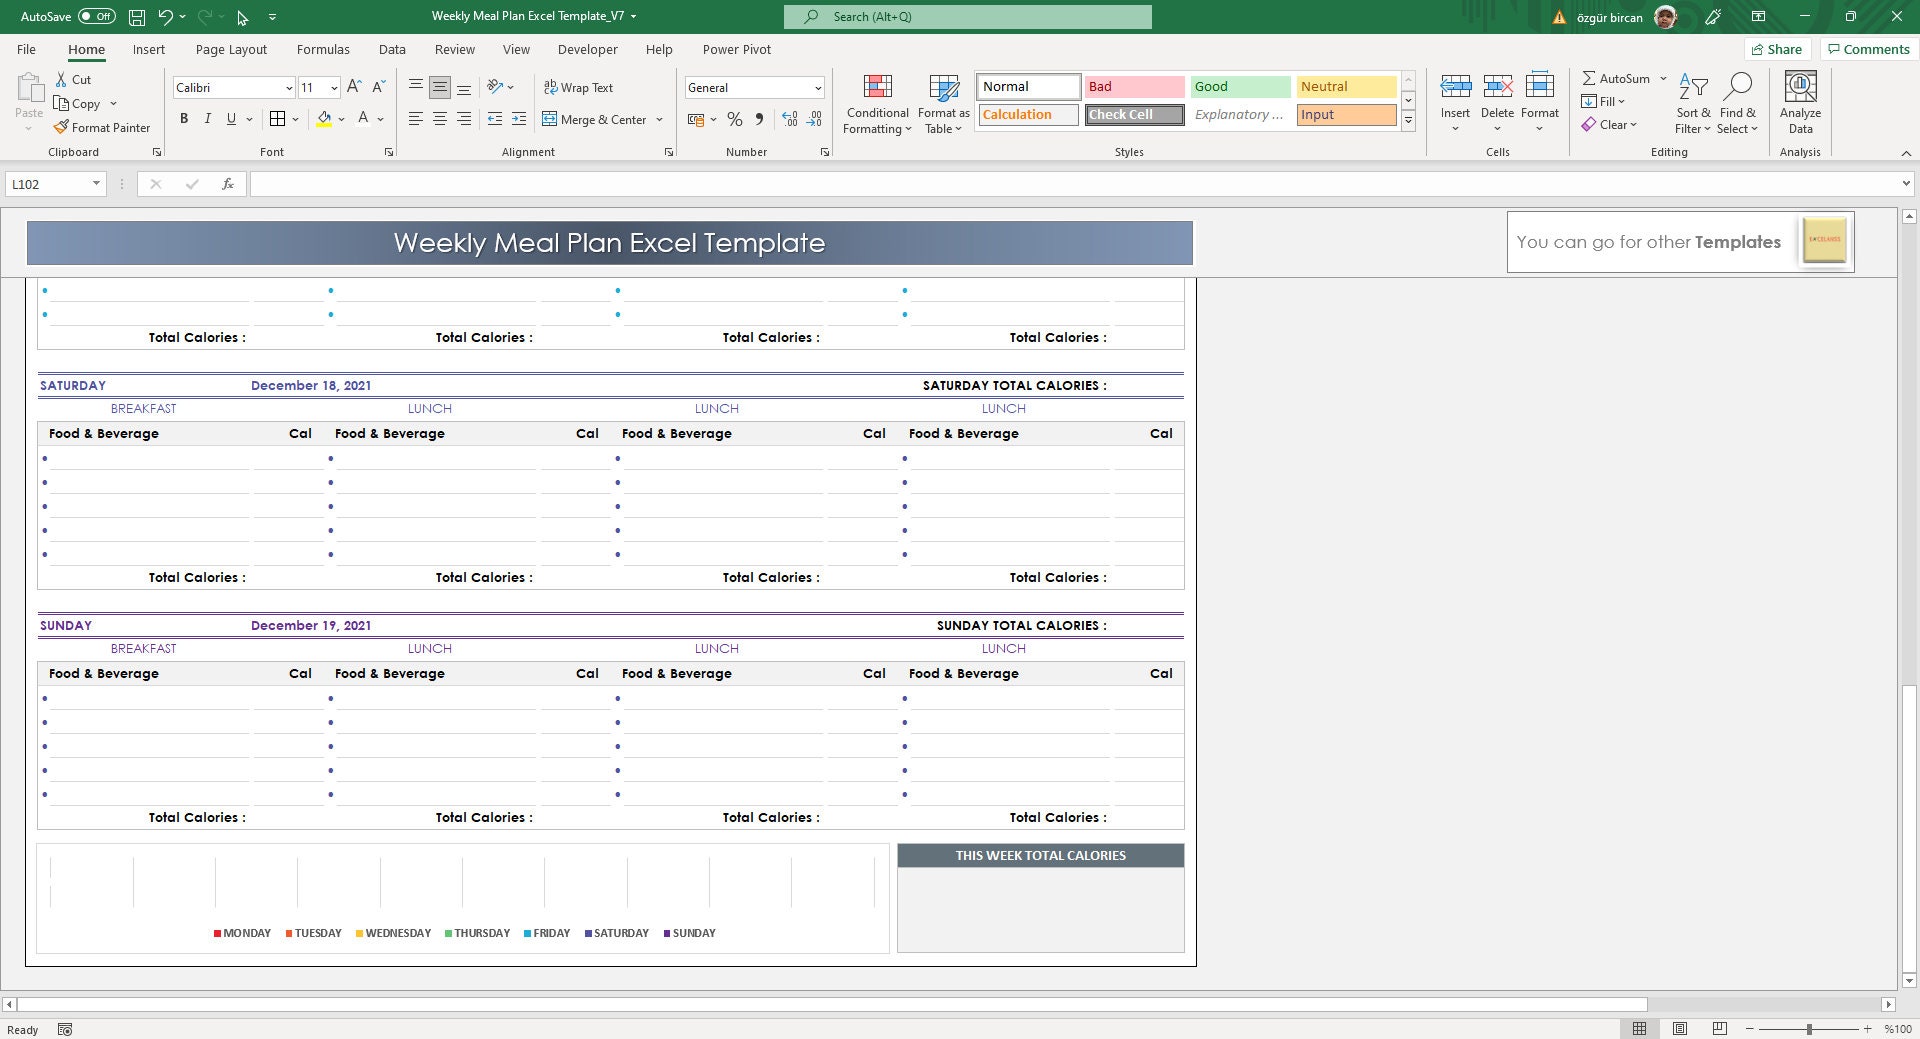Switch to Page Break Preview view

[x=1720, y=1028]
